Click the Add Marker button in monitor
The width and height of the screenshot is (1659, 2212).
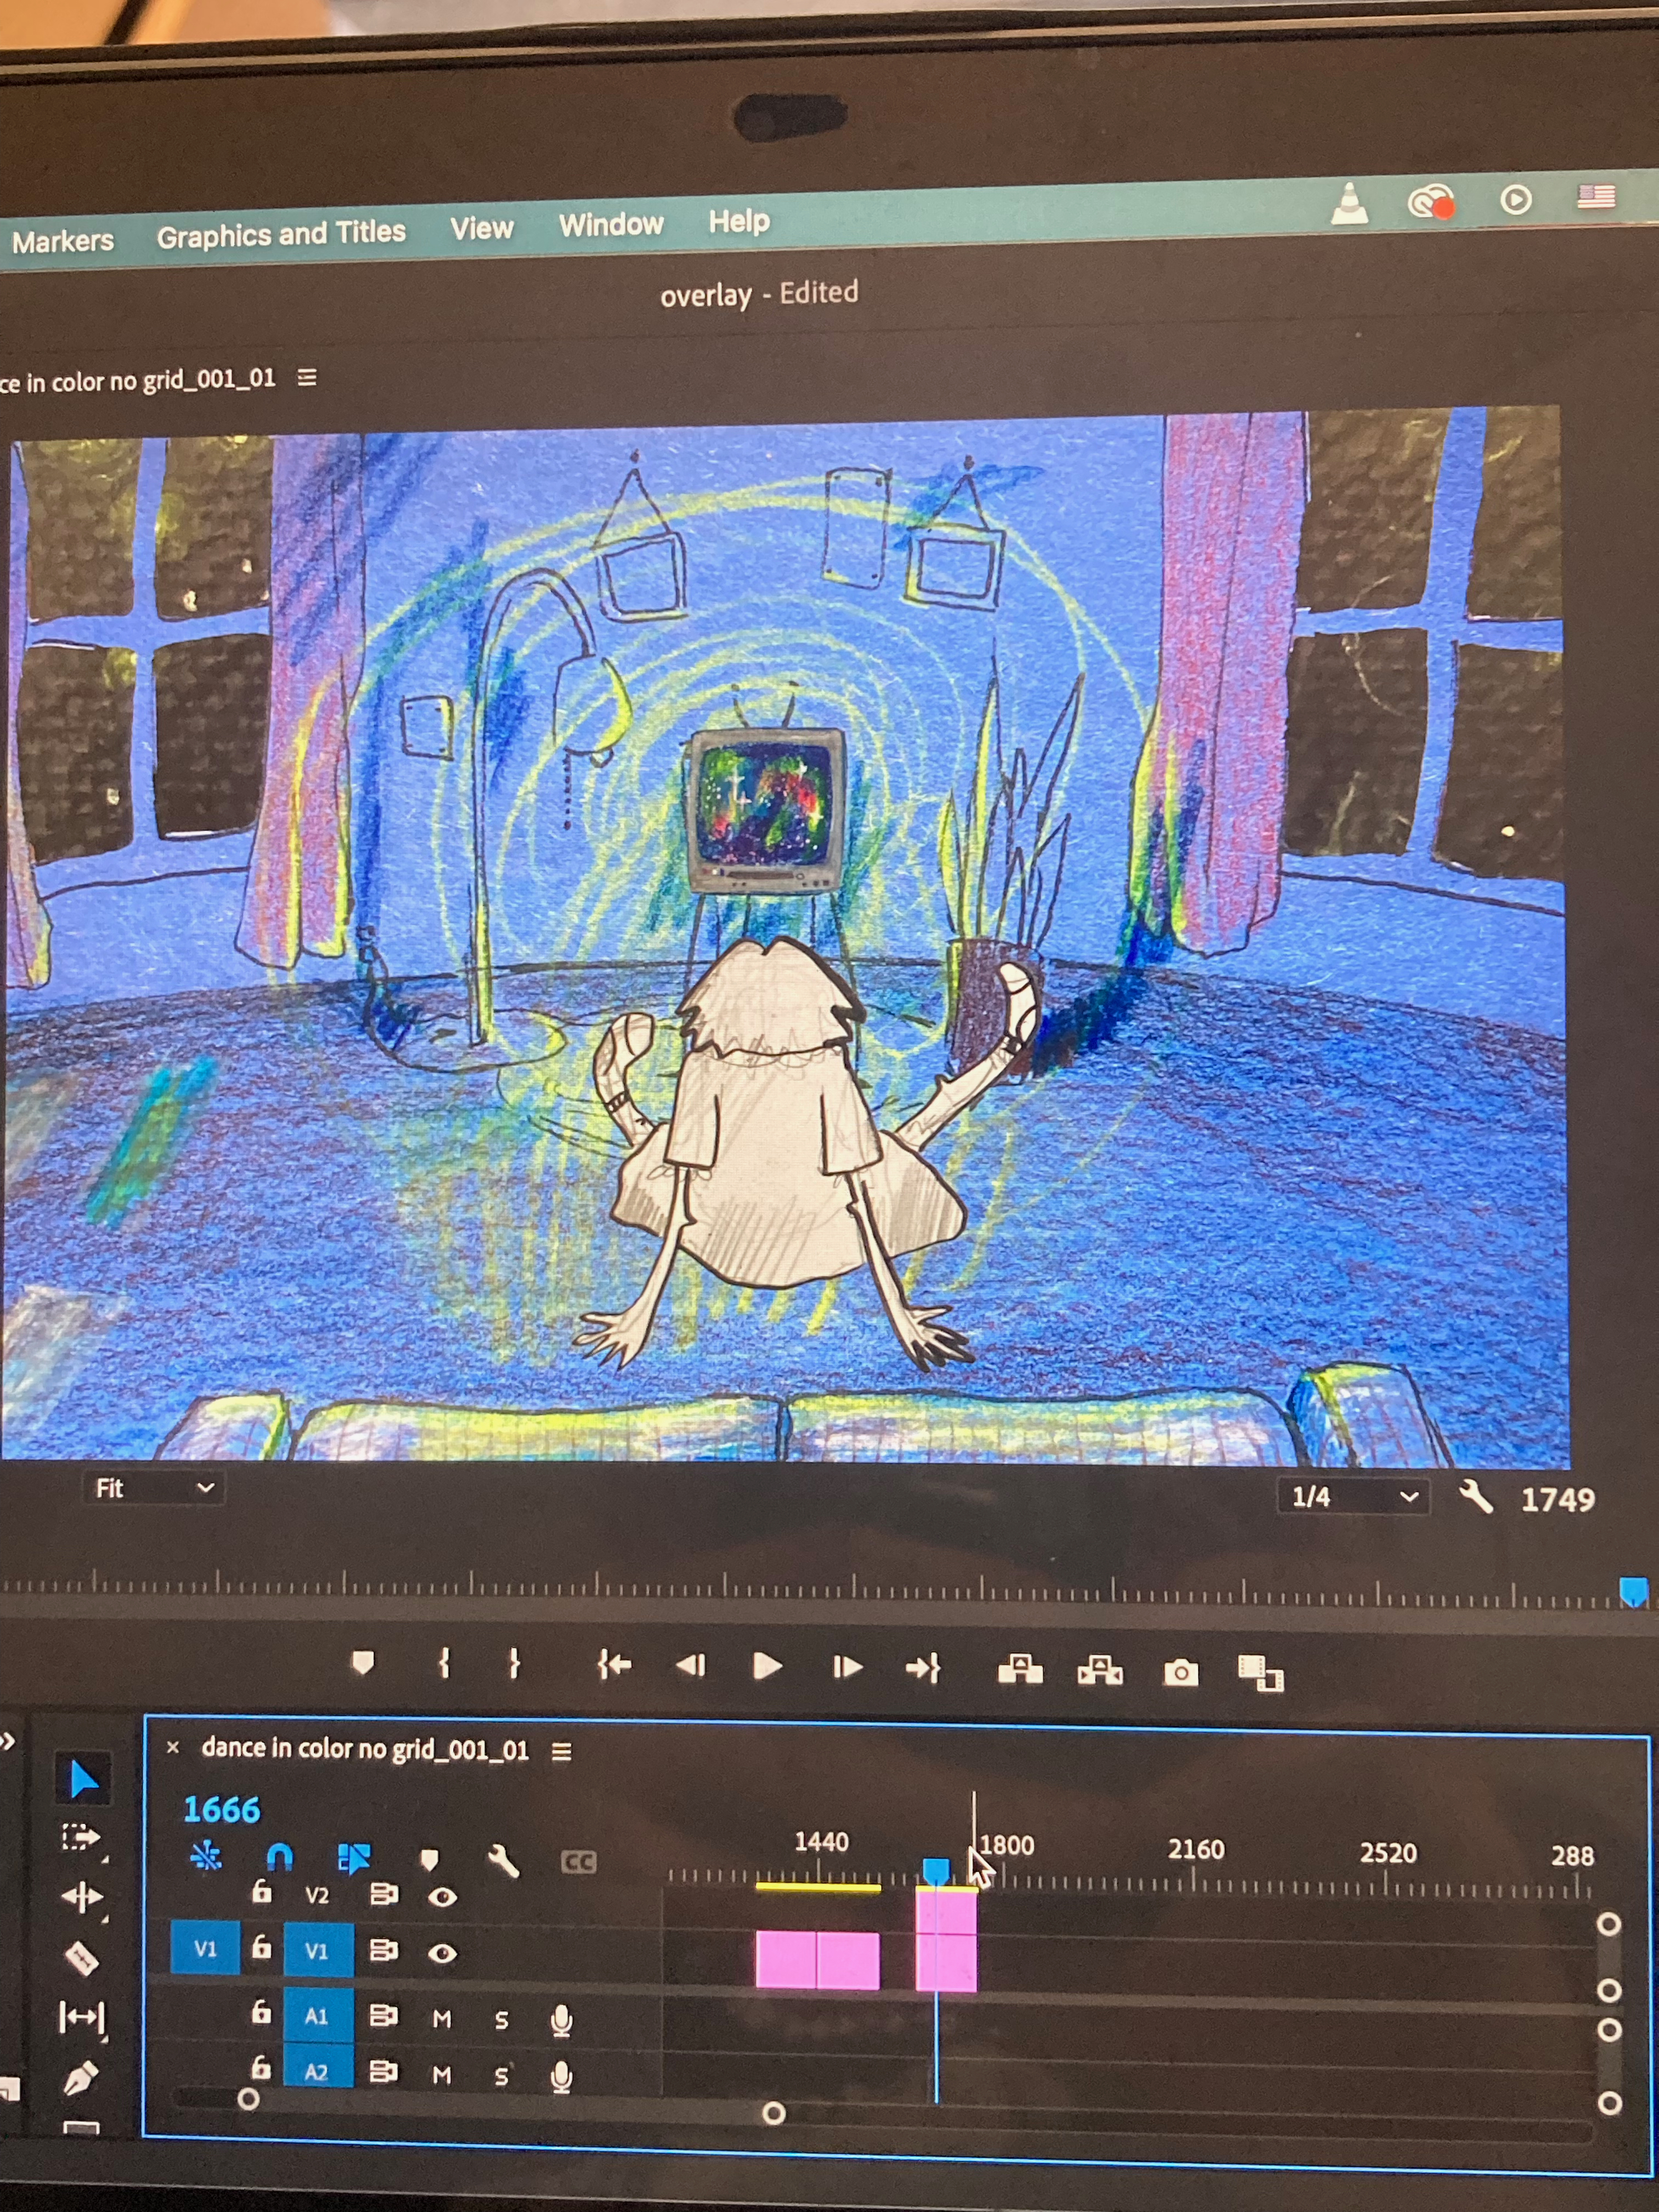363,1662
